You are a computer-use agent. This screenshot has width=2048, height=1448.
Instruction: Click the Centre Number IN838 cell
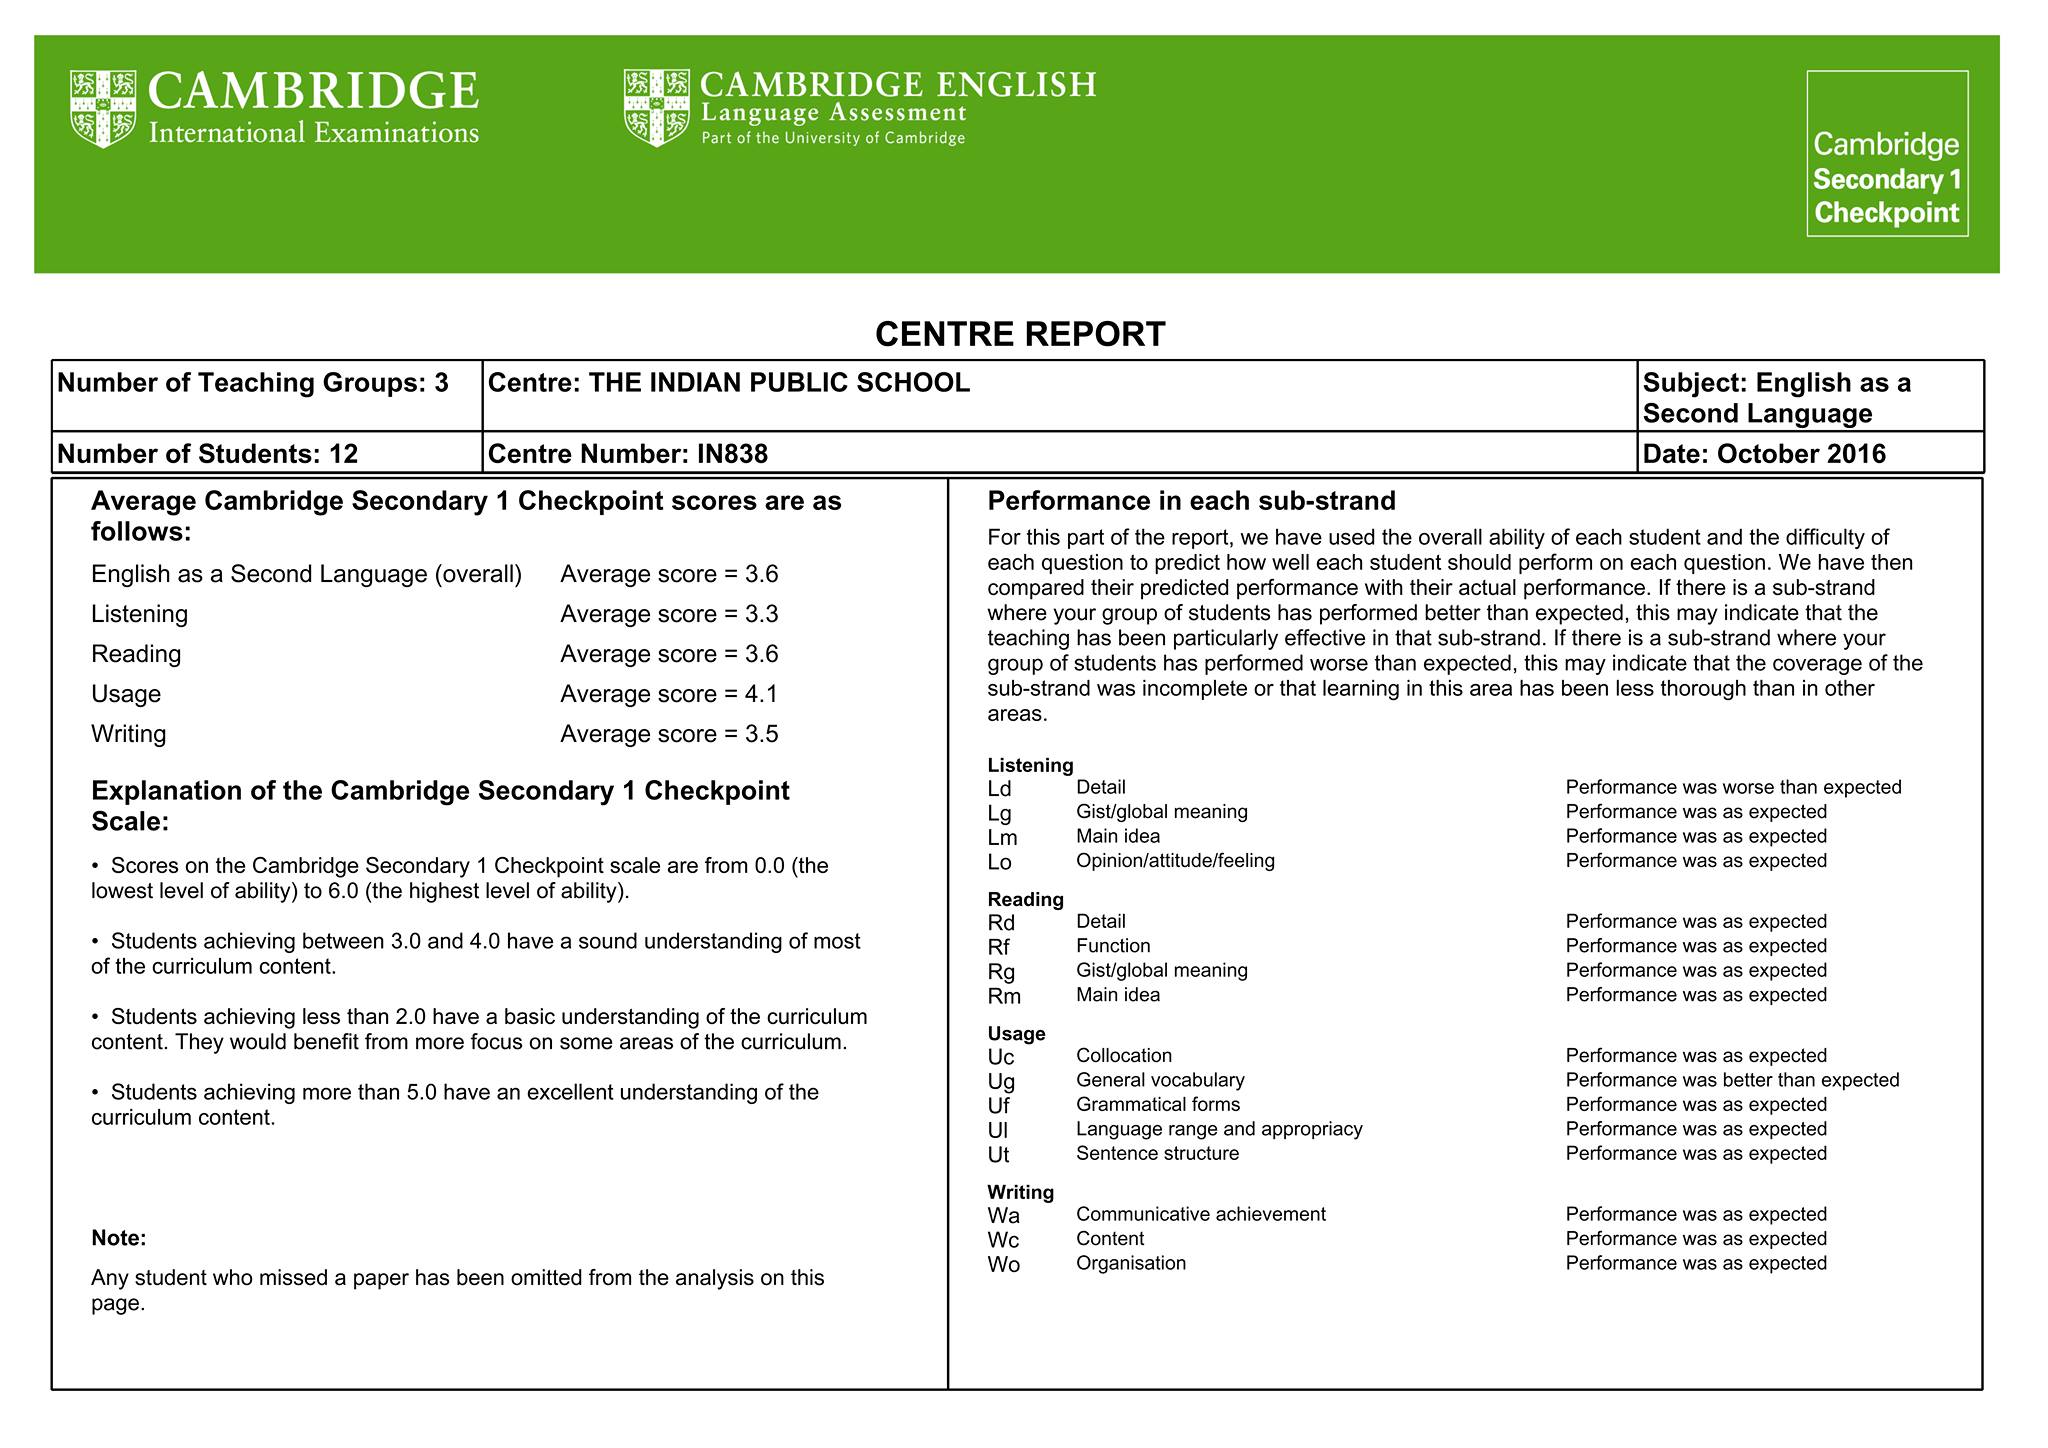point(1060,453)
